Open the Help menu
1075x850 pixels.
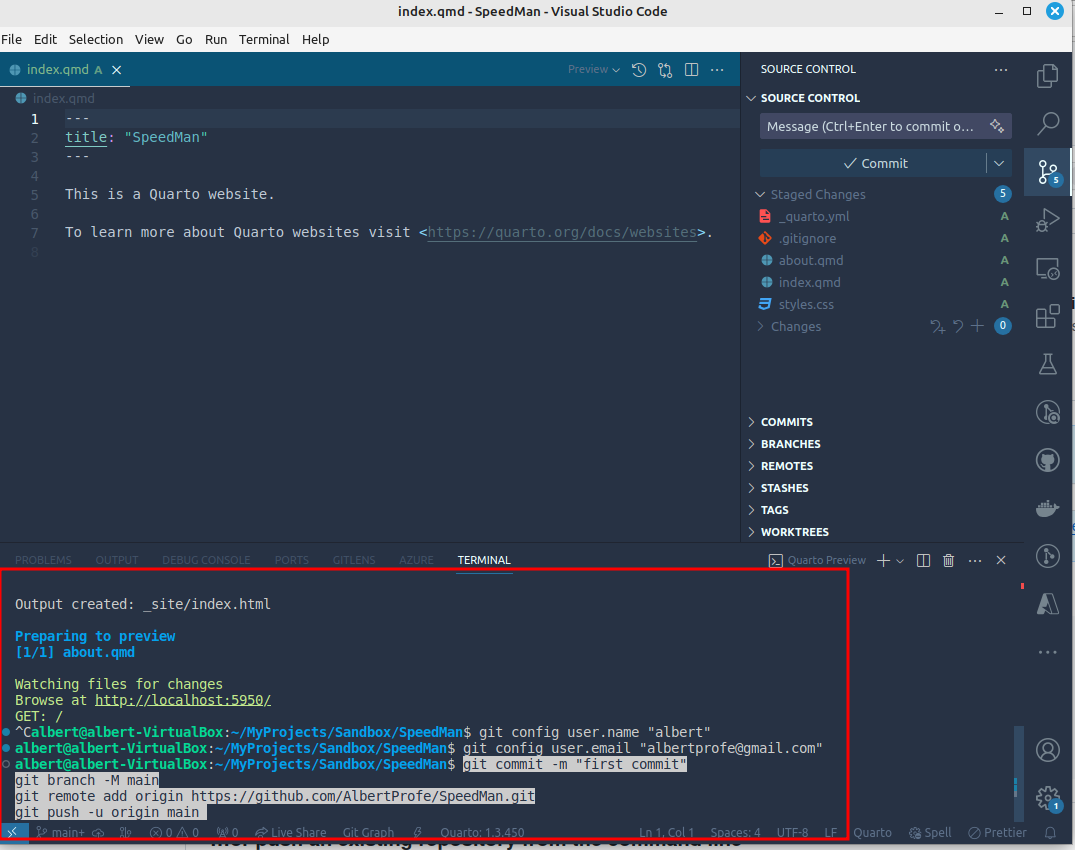315,39
